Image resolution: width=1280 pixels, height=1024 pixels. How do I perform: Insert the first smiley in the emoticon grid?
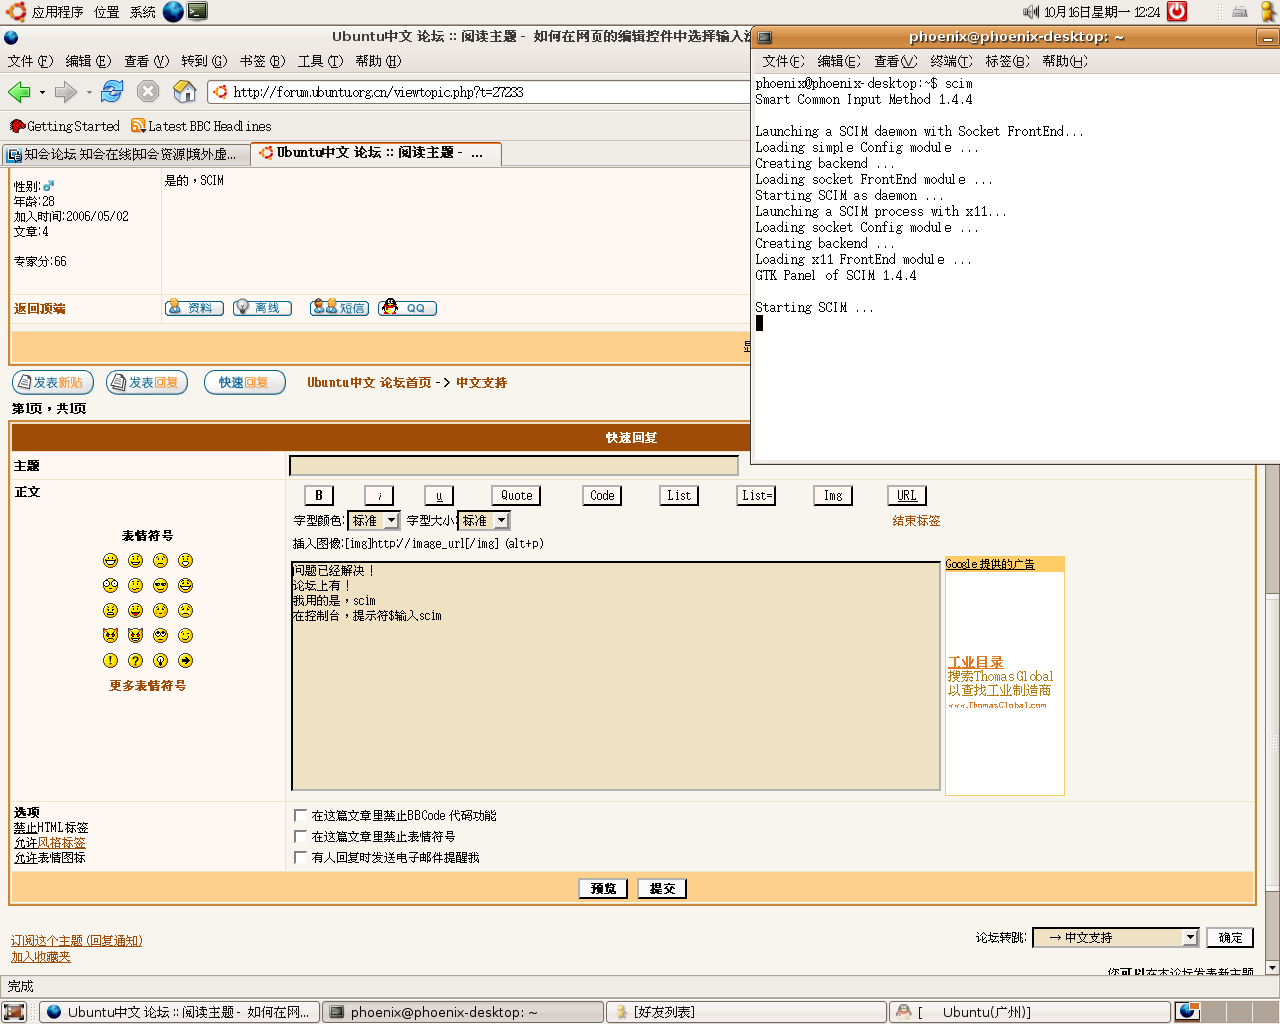click(110, 561)
